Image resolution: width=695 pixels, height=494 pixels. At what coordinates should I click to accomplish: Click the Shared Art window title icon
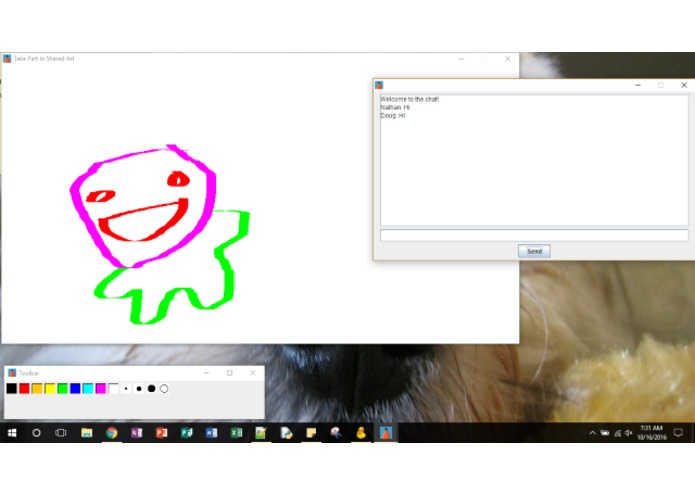[7, 58]
